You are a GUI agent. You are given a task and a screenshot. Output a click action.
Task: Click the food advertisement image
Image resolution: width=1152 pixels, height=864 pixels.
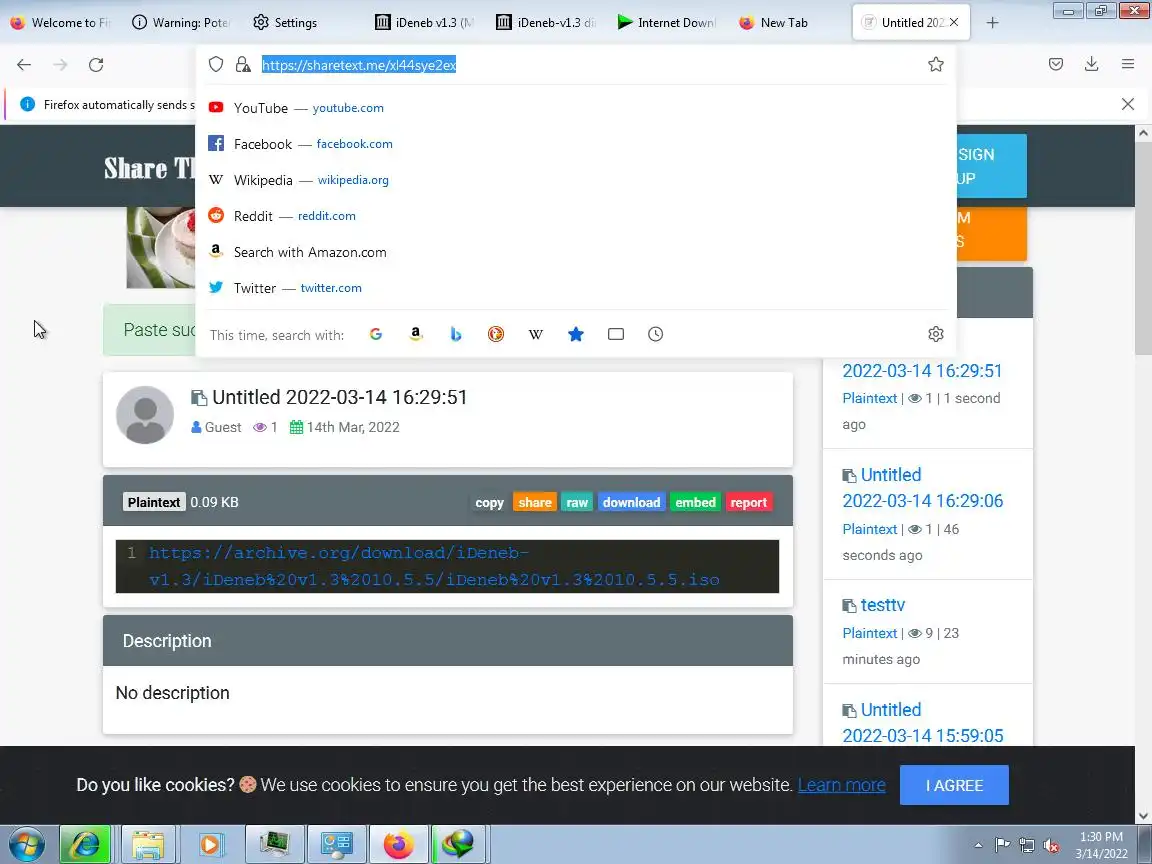coord(161,248)
